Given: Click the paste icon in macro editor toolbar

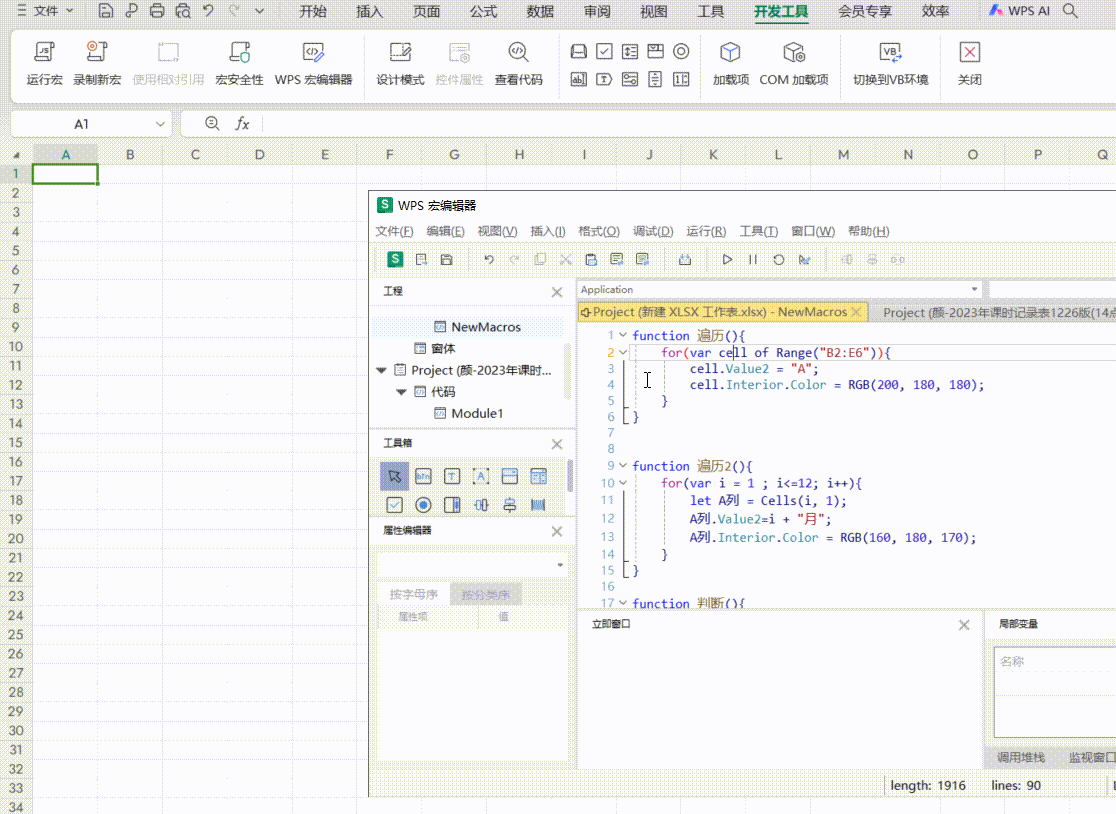Looking at the screenshot, I should pyautogui.click(x=591, y=260).
